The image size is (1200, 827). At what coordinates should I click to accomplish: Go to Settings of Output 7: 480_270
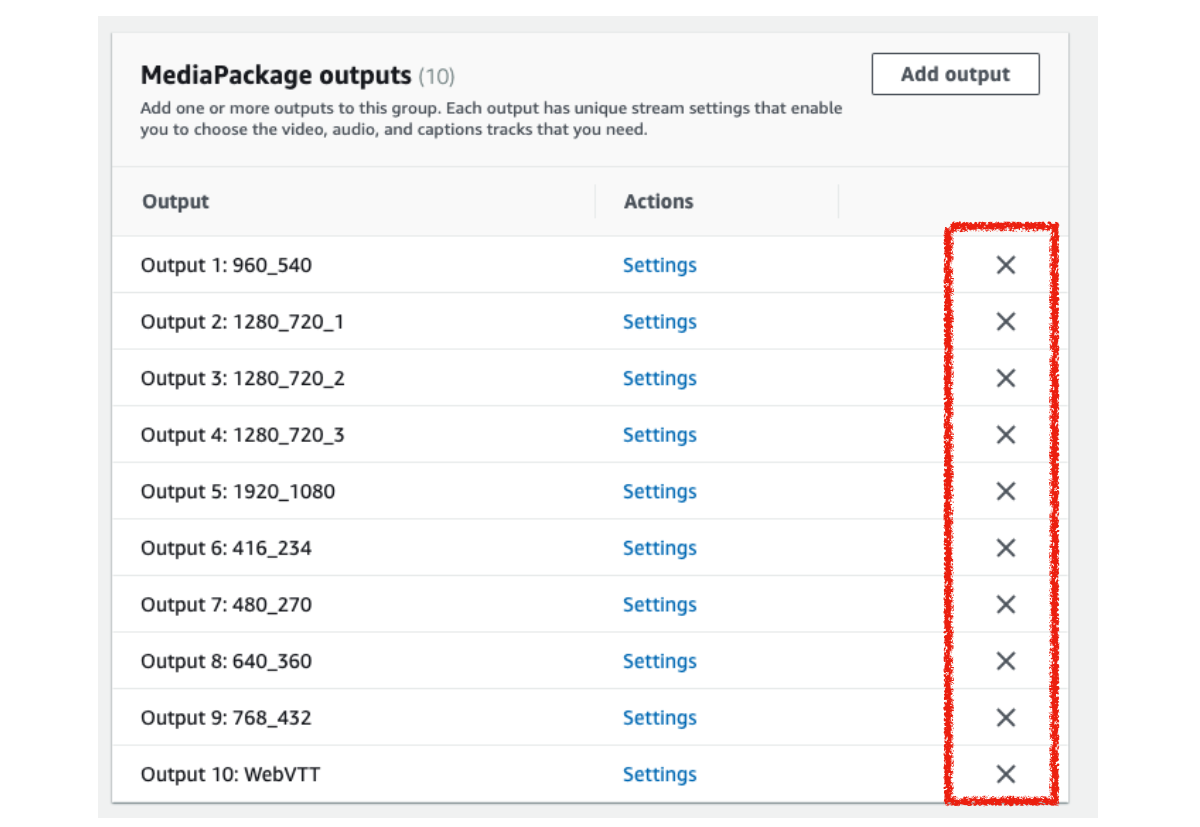coord(659,604)
